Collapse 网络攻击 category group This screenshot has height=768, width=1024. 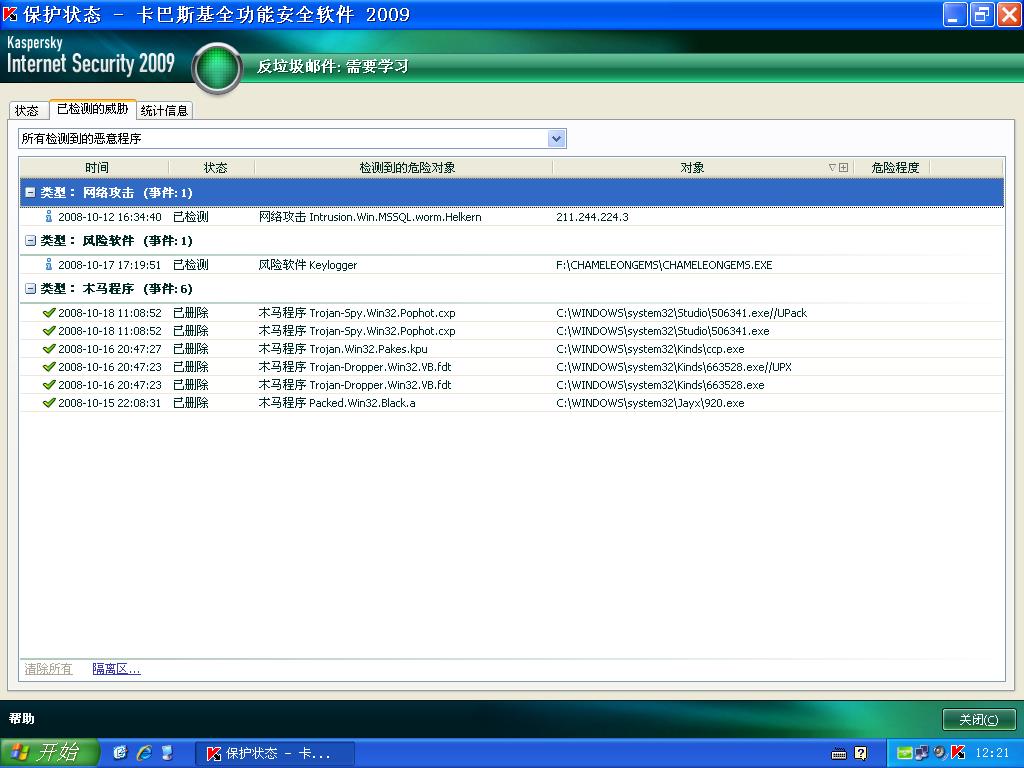[x=30, y=193]
